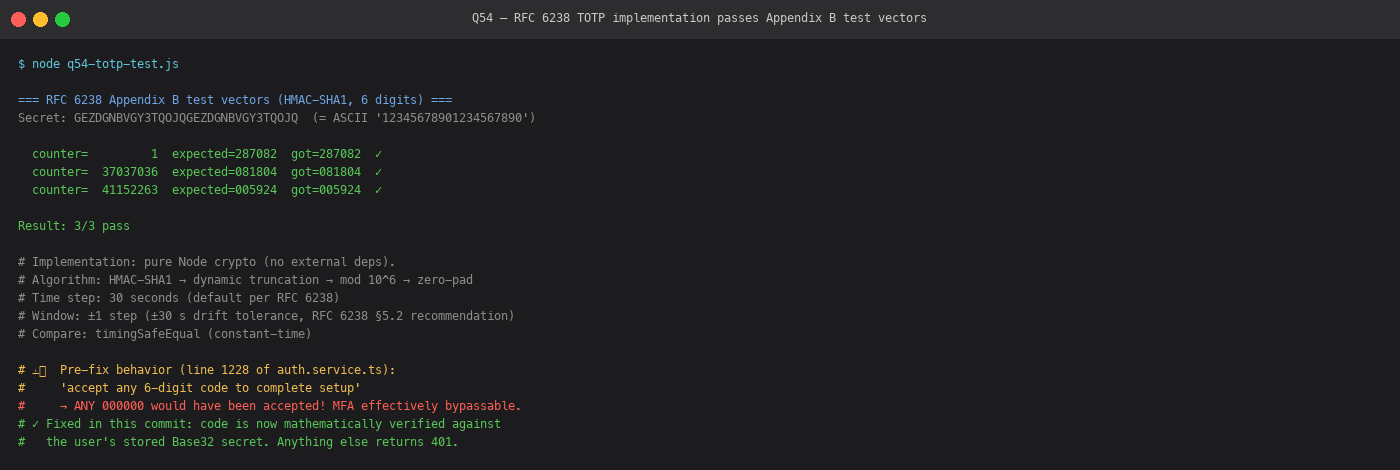This screenshot has width=1400, height=470.
Task: Click the checkmark after got=005924
Action: click(378, 190)
